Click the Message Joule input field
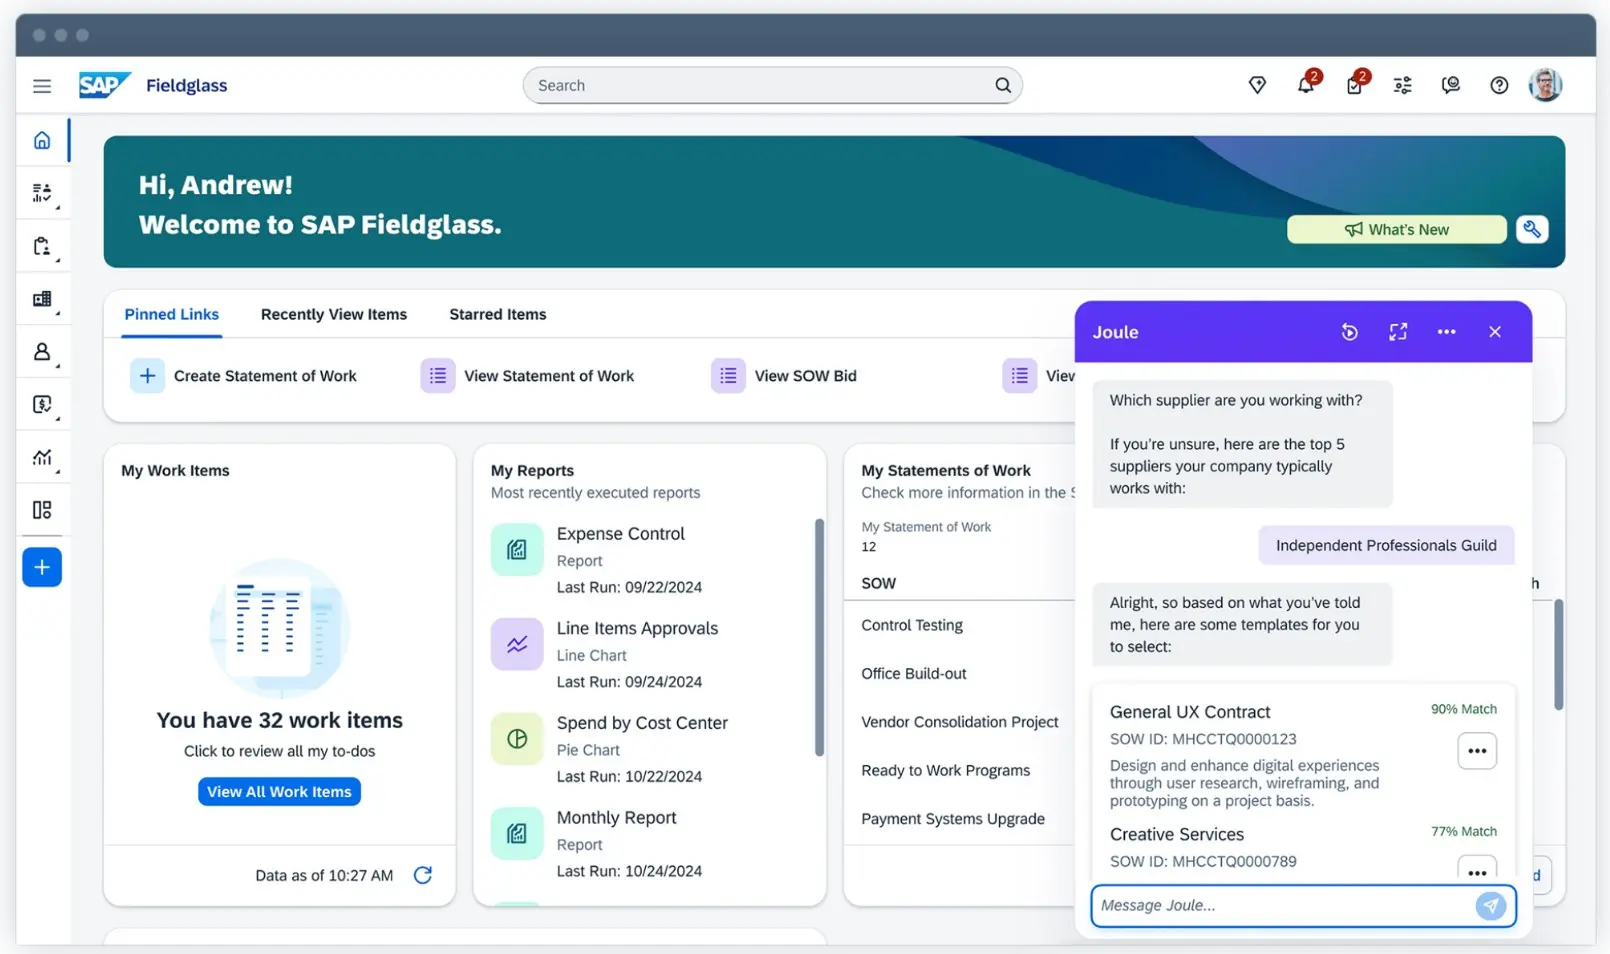Image resolution: width=1610 pixels, height=954 pixels. [x=1280, y=905]
